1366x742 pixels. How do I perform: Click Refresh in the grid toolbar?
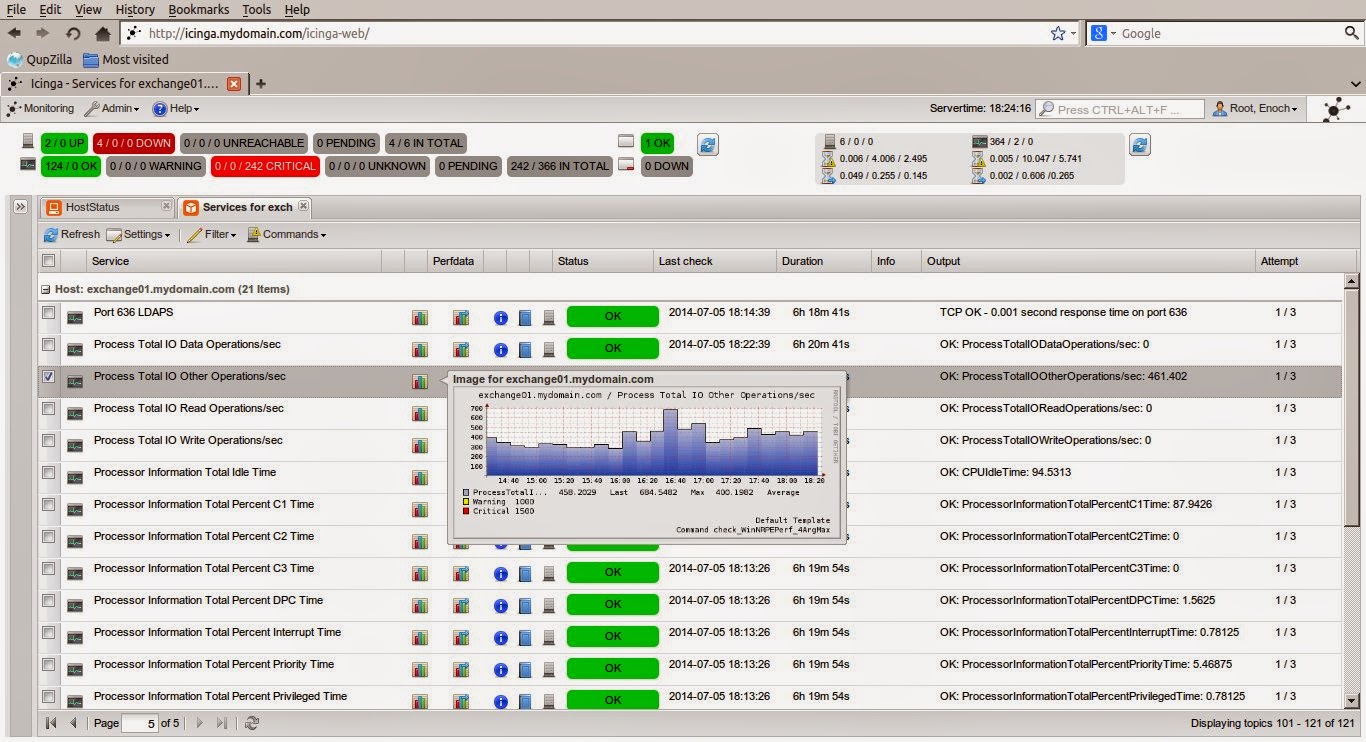72,235
